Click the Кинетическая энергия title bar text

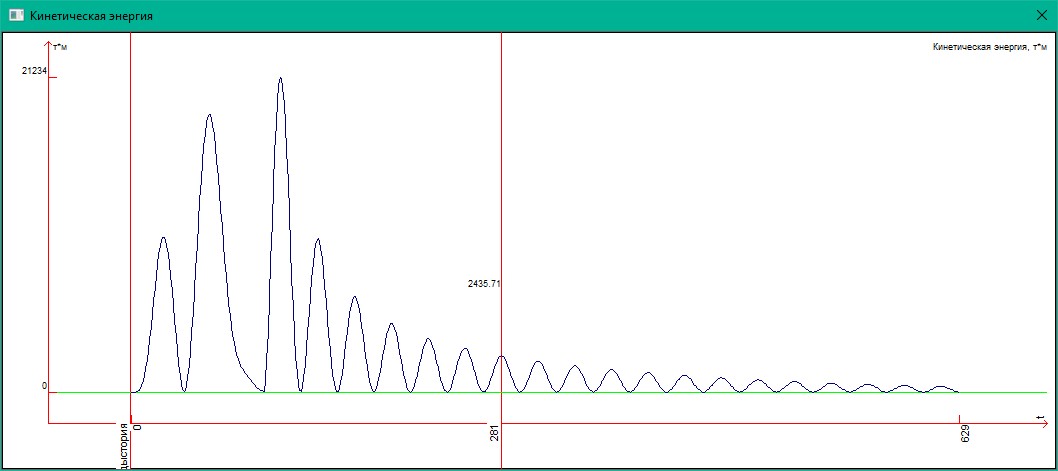(x=92, y=17)
